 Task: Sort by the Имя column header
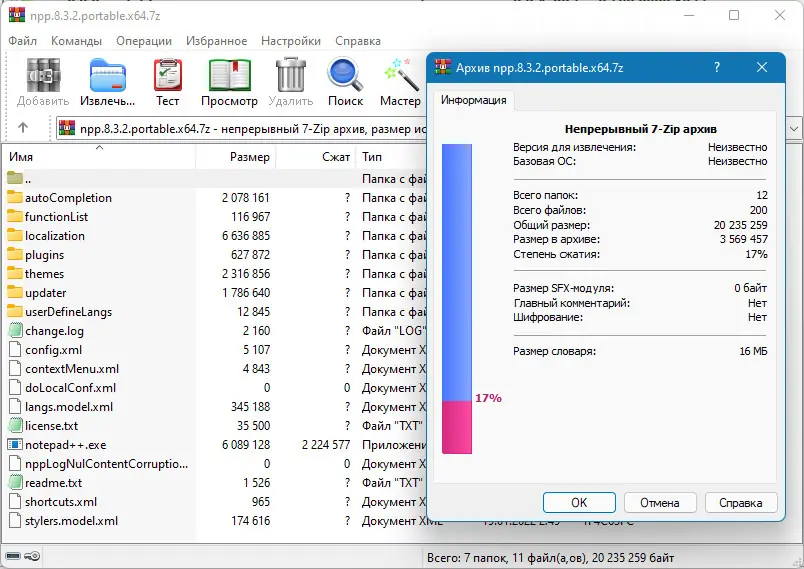(98, 157)
